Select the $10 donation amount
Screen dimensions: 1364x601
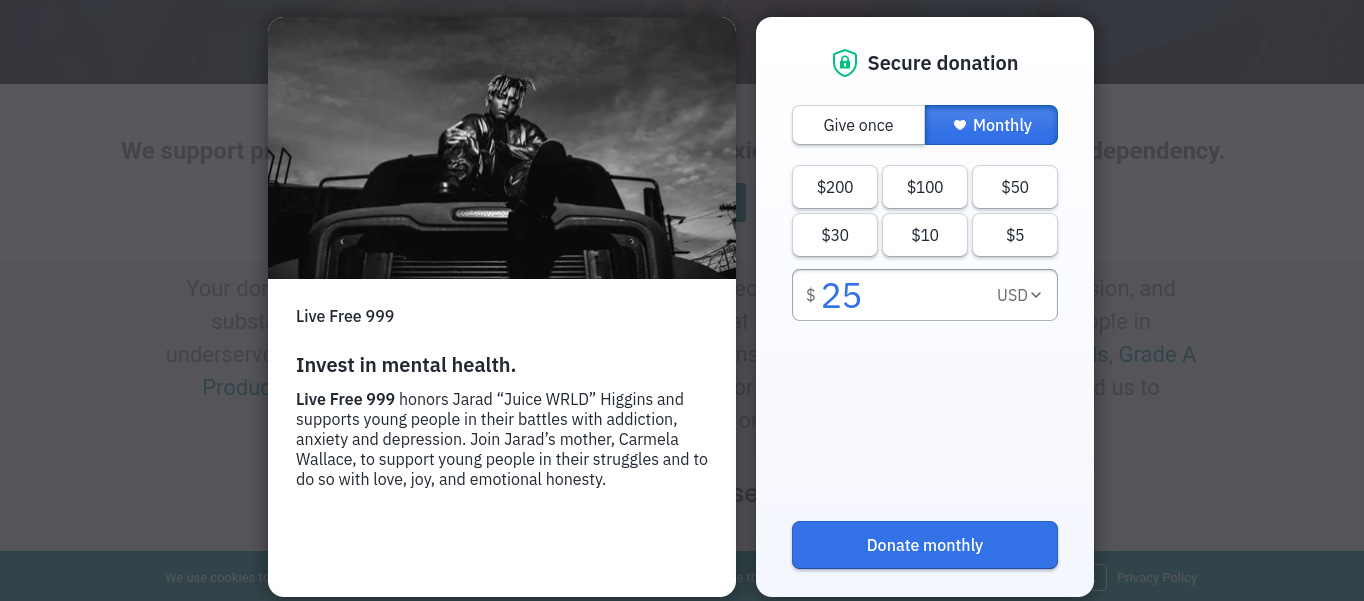point(924,235)
